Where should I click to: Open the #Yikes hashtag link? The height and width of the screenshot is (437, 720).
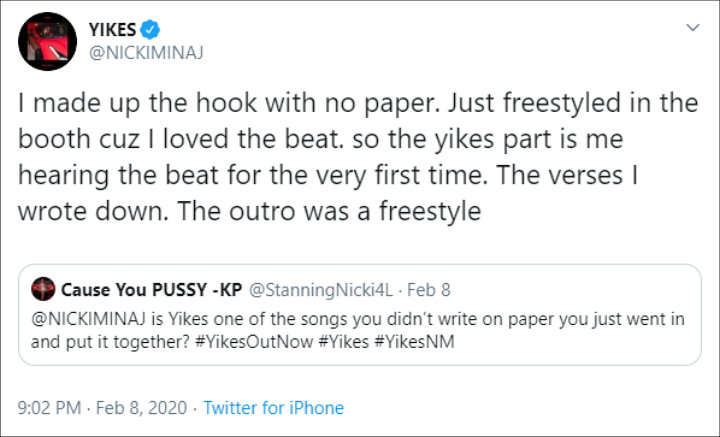click(343, 342)
